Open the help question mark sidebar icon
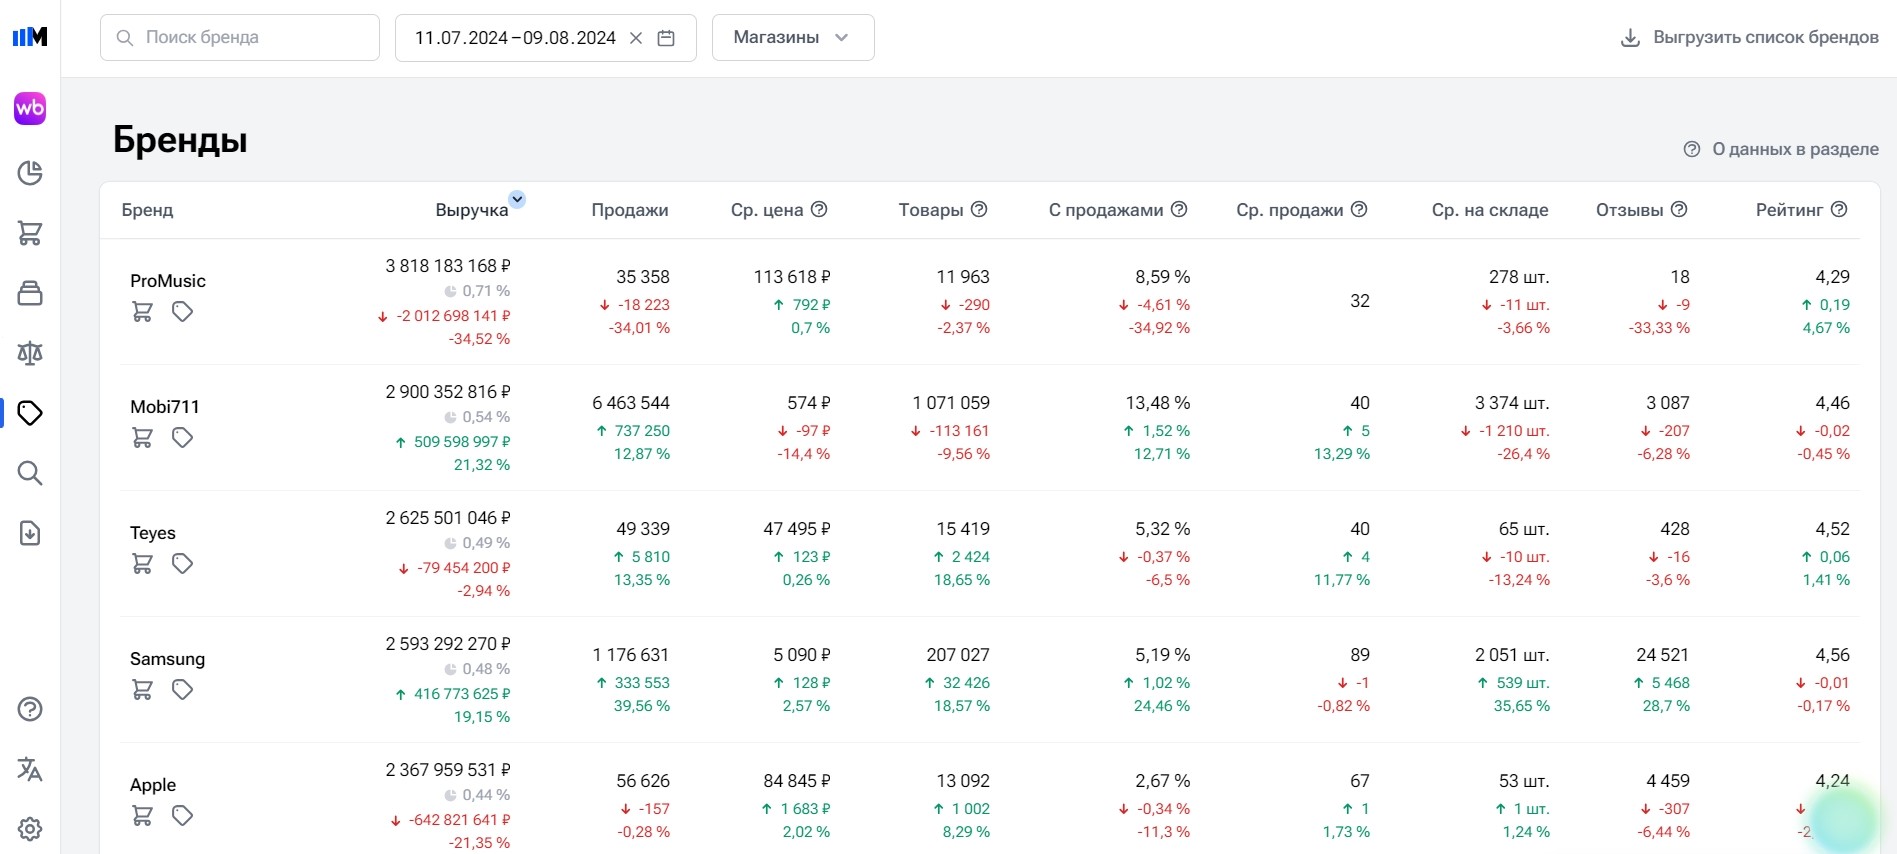Image resolution: width=1897 pixels, height=854 pixels. [30, 709]
